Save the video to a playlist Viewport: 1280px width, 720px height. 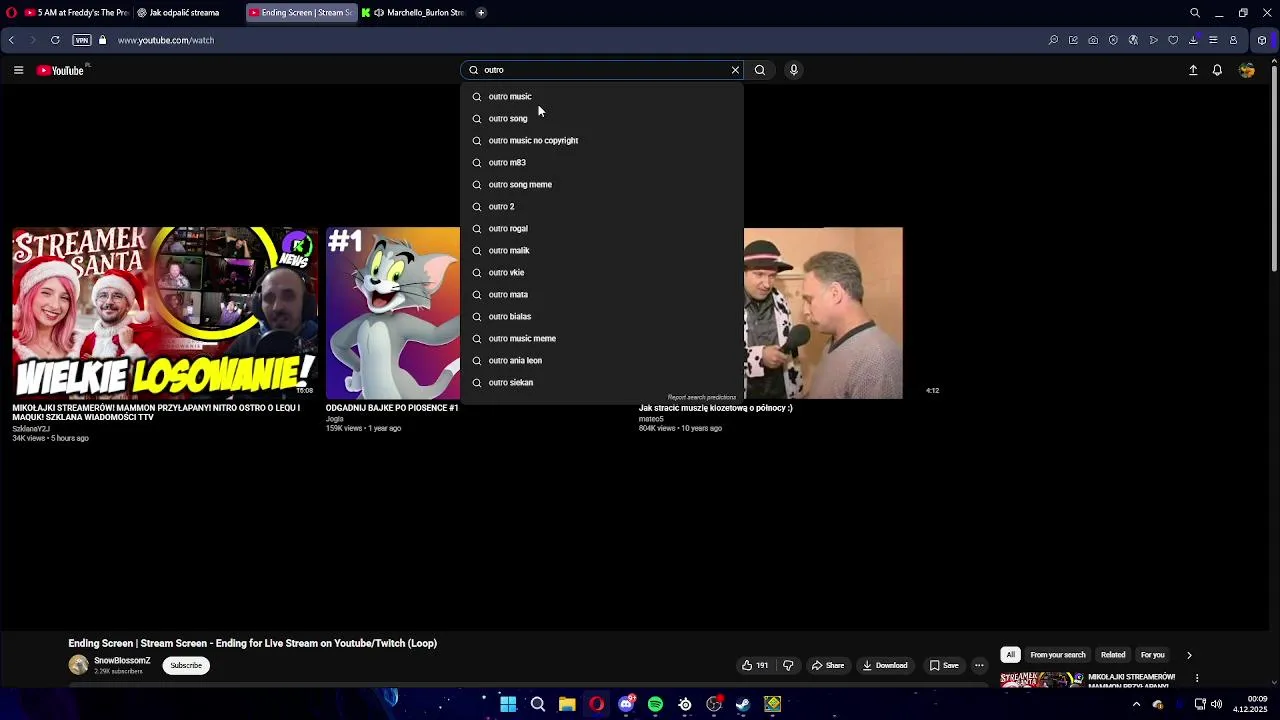(x=944, y=665)
